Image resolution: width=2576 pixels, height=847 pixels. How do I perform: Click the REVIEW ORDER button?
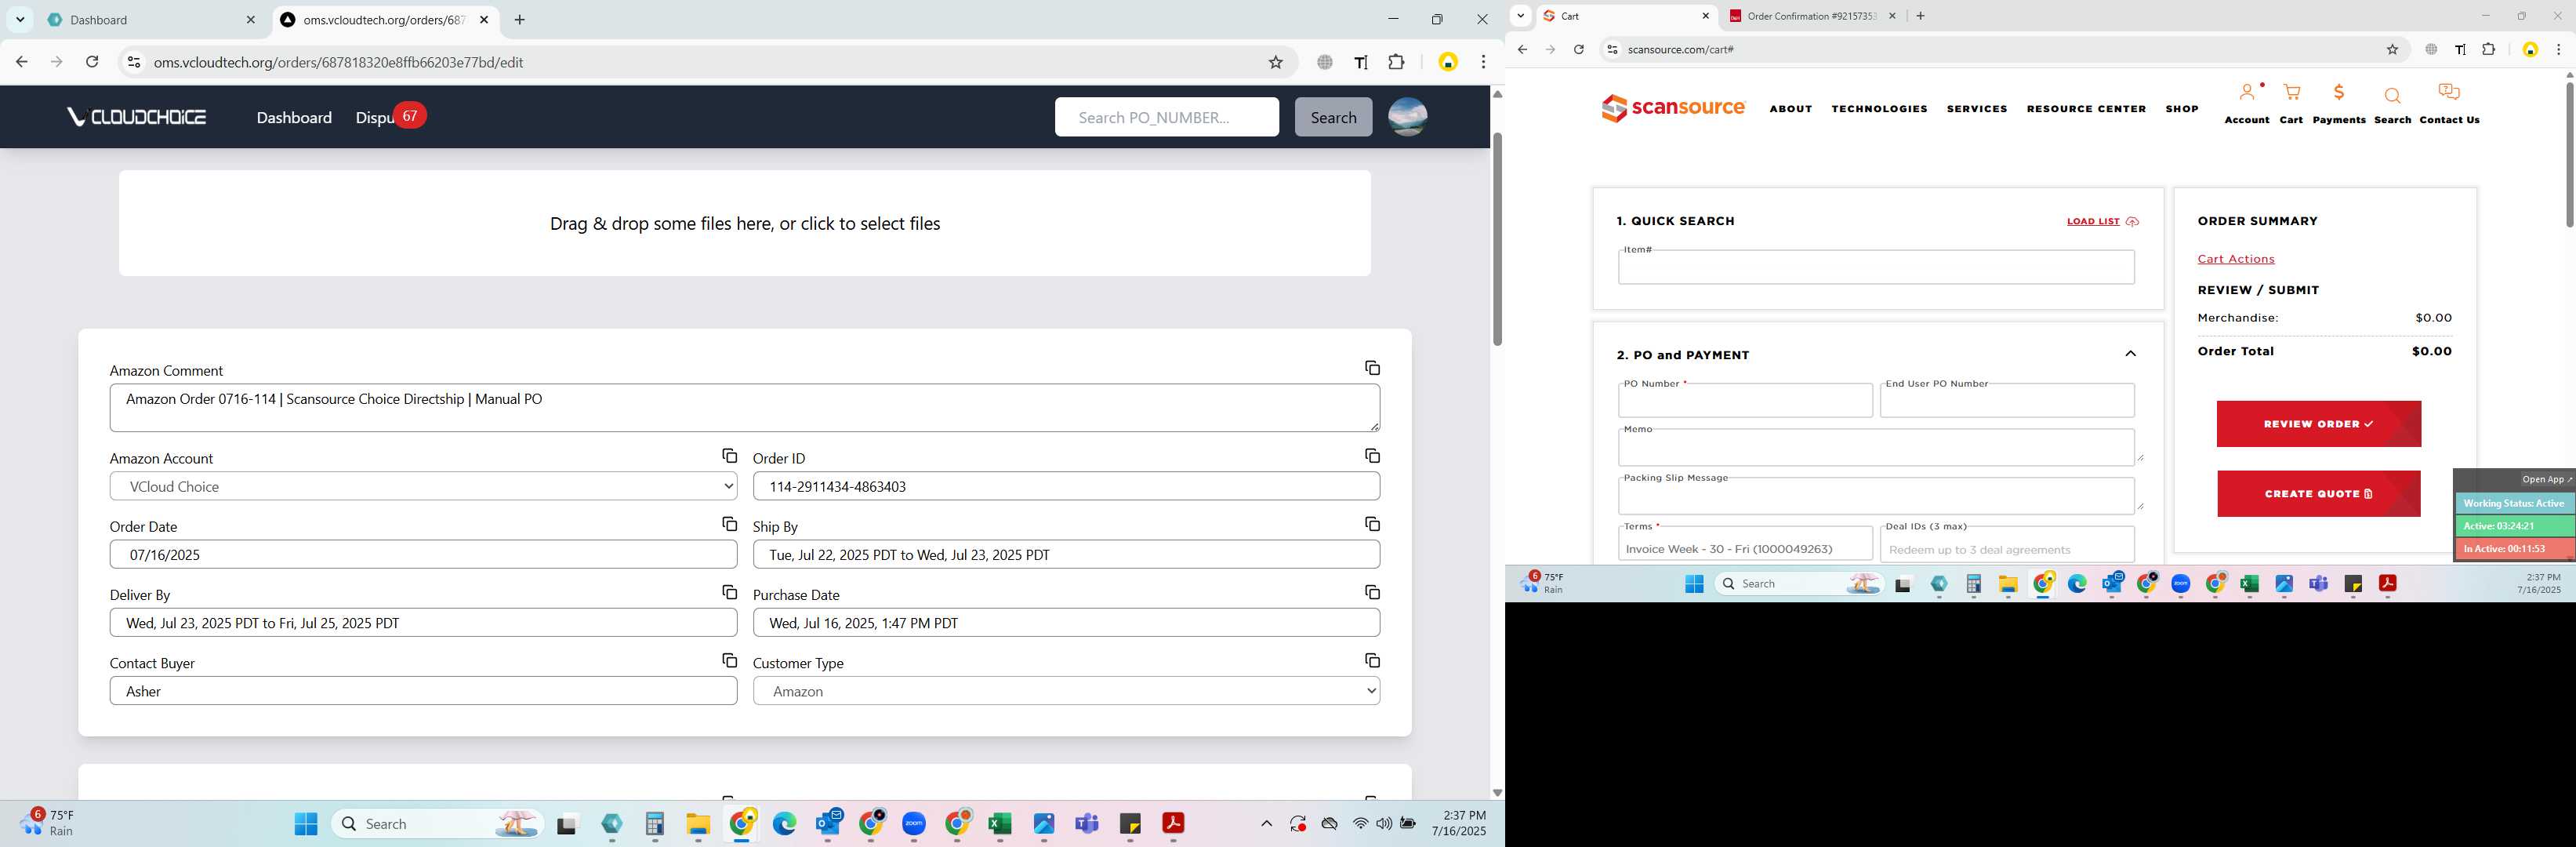pyautogui.click(x=2318, y=424)
